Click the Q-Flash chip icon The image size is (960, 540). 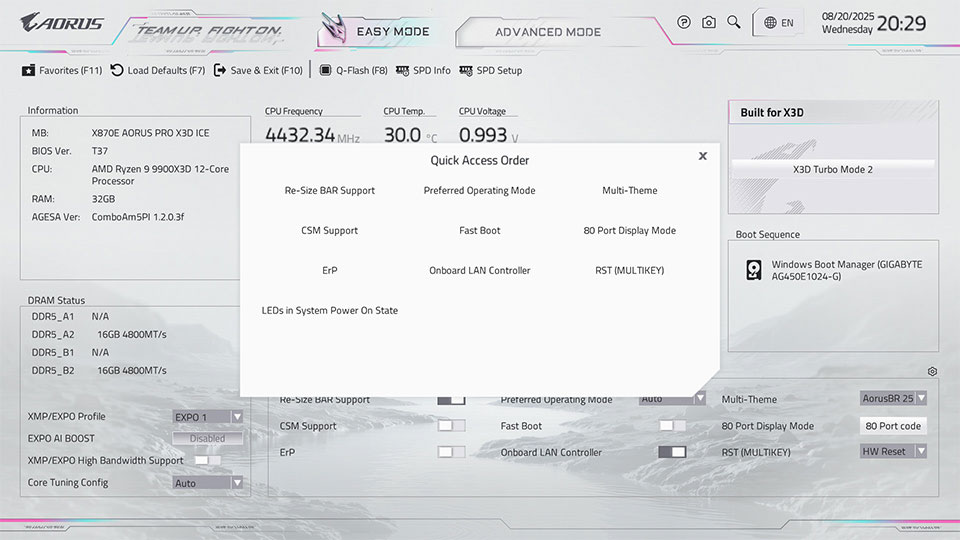tap(325, 70)
